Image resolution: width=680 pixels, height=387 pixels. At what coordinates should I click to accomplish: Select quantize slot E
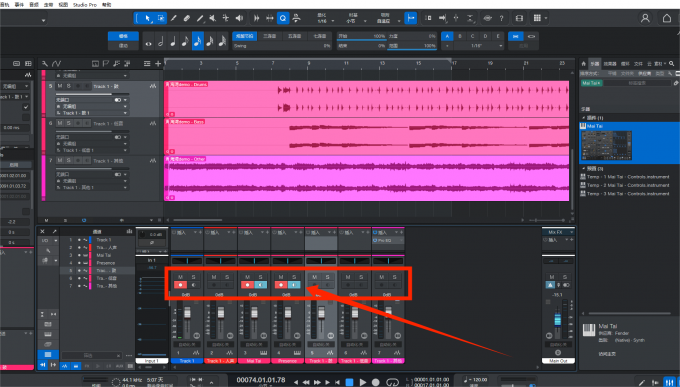pyautogui.click(x=498, y=36)
